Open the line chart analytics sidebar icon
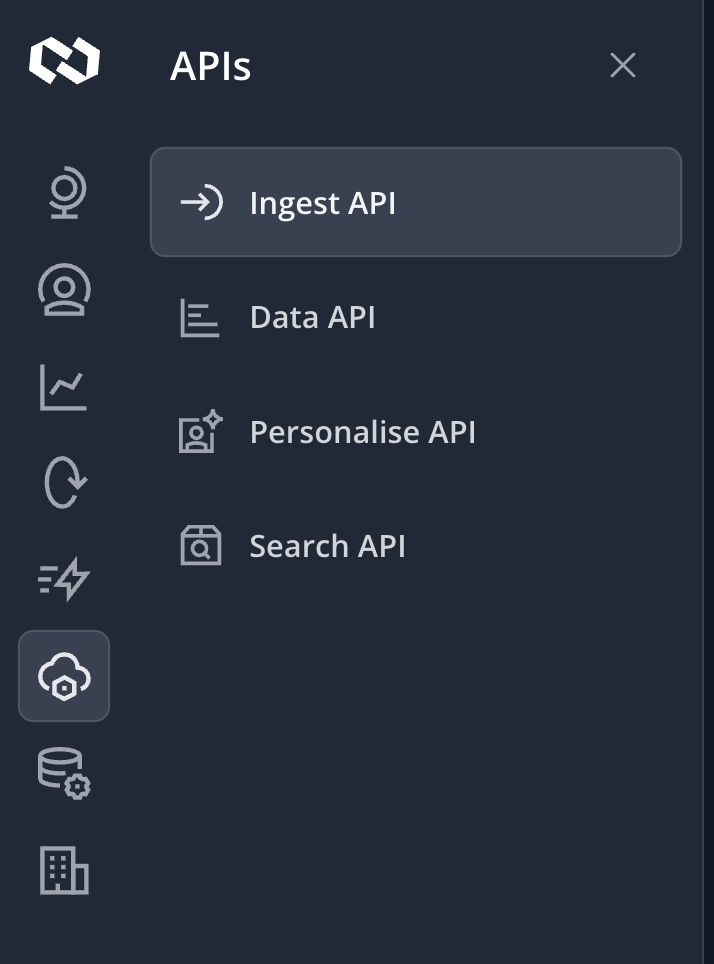The image size is (714, 964). 64,387
